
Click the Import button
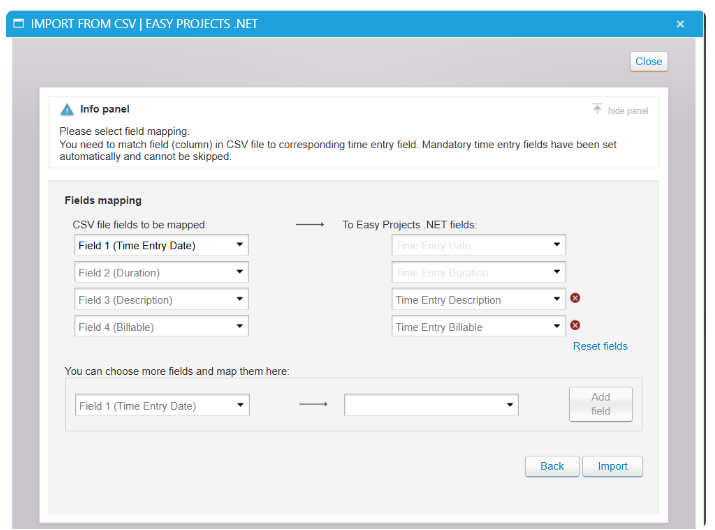tap(612, 466)
